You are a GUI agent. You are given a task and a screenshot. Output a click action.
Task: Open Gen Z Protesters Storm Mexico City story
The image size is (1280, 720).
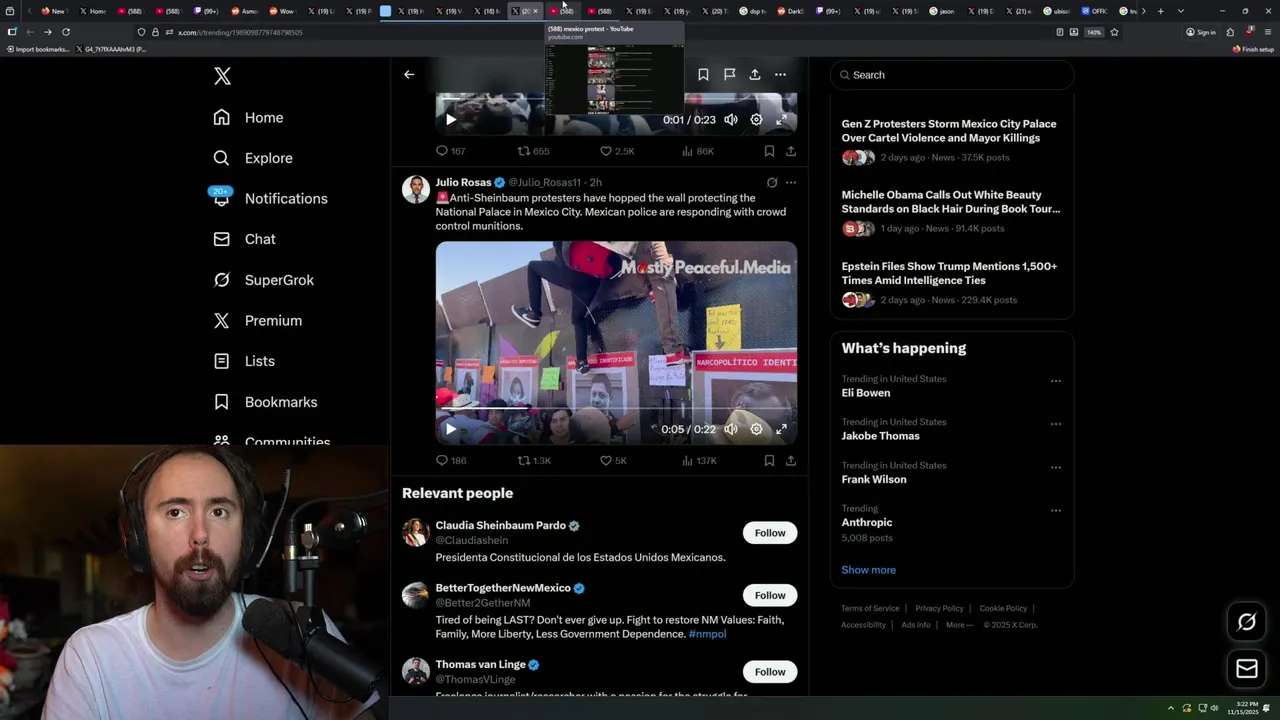[x=951, y=140]
